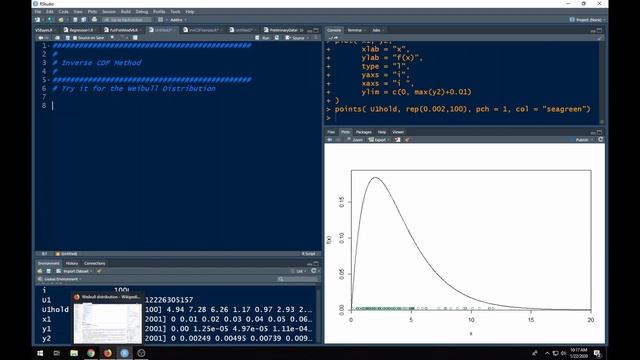Click the editor save document icon
Screen dimensions: 640x360
coord(68,38)
